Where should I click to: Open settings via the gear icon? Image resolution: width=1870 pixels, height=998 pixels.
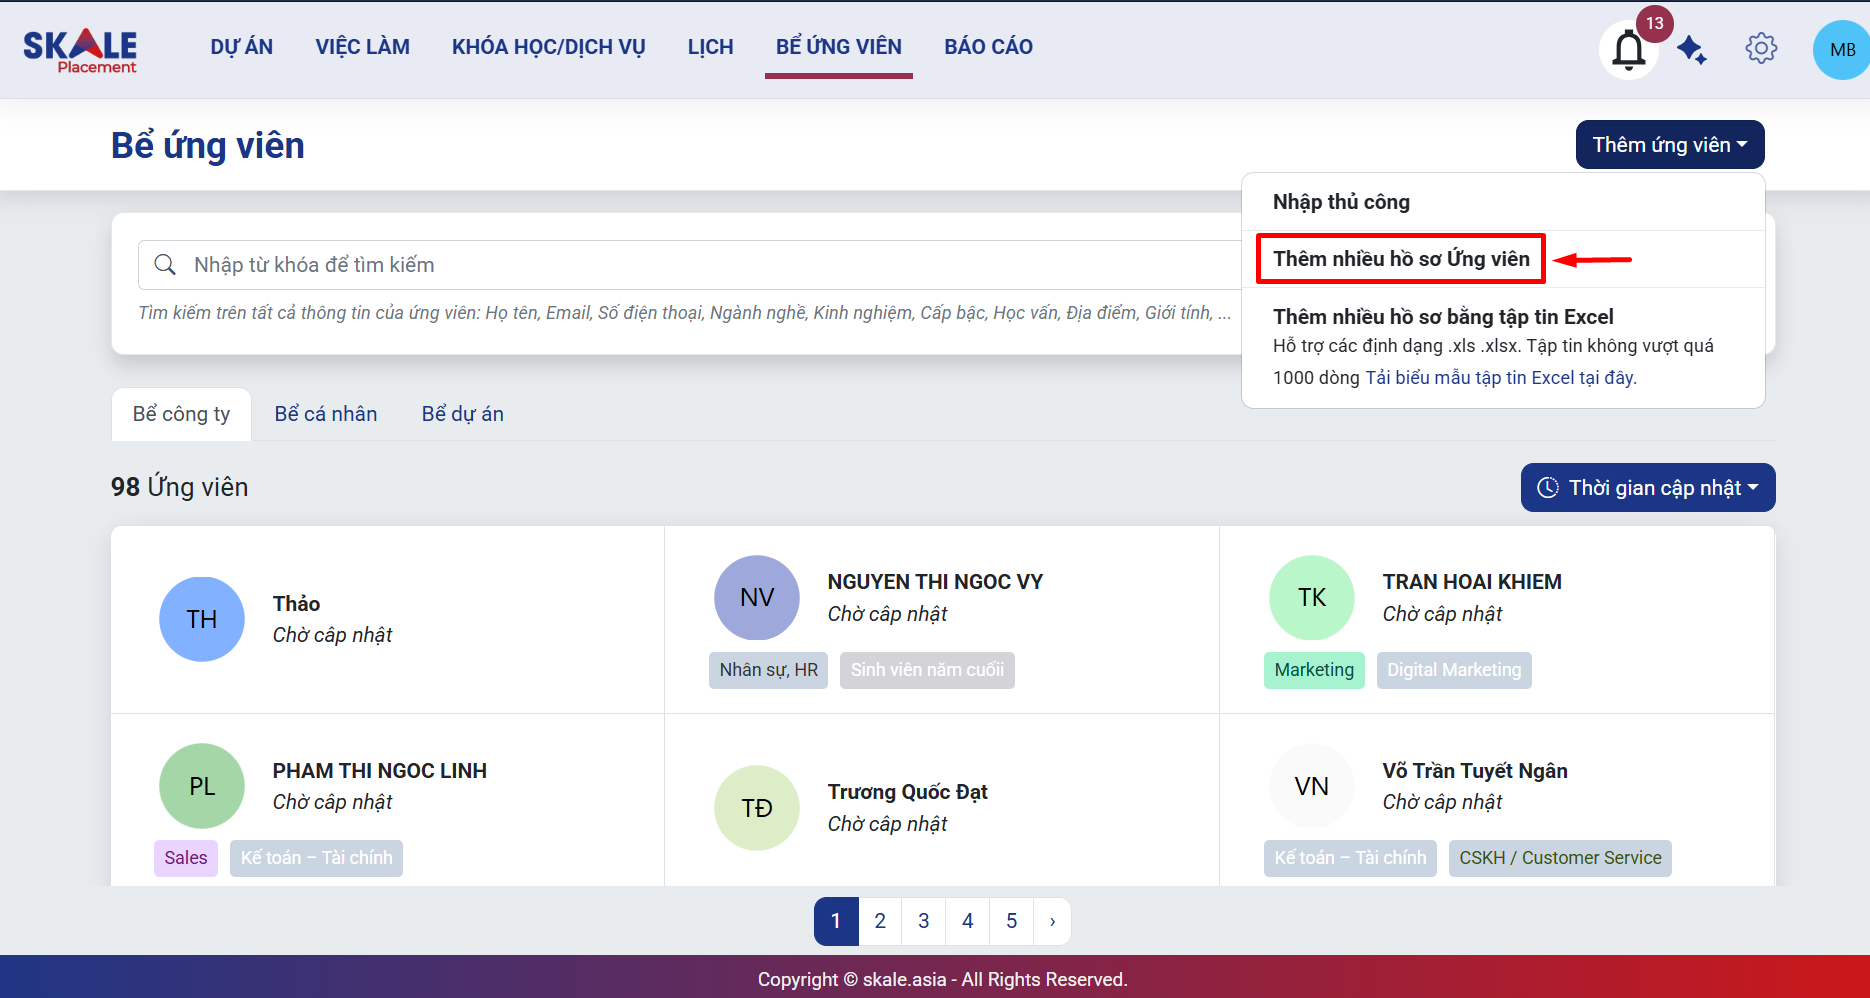point(1761,48)
